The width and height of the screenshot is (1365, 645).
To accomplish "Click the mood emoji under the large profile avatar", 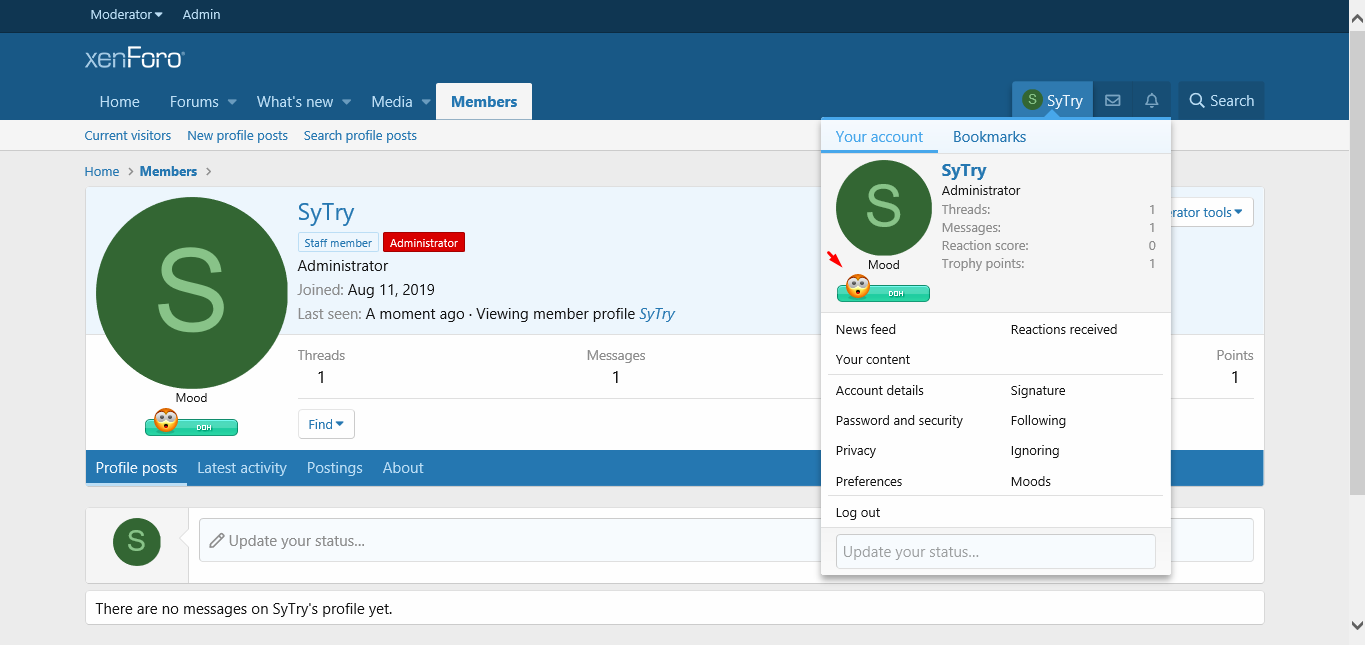I will (x=166, y=421).
